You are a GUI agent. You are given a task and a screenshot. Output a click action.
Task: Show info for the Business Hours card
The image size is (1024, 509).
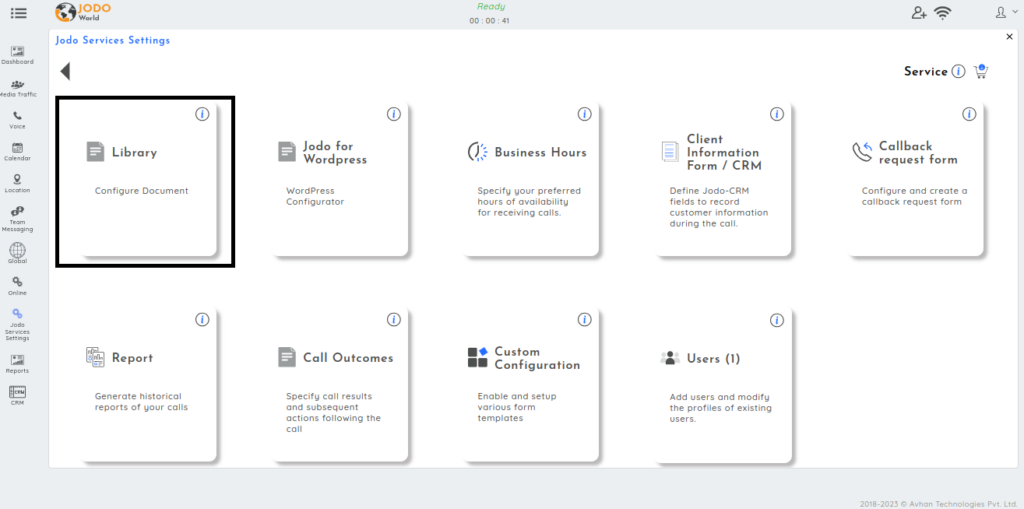point(584,114)
